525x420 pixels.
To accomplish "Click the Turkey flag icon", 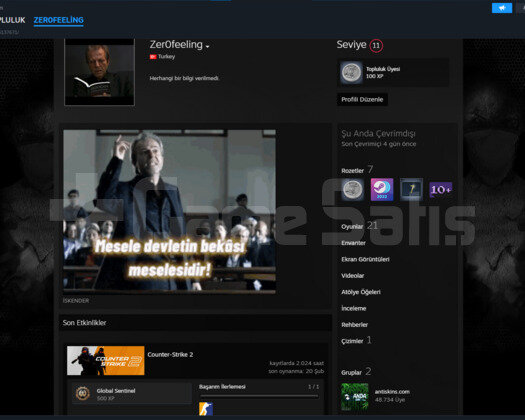I will (153, 57).
